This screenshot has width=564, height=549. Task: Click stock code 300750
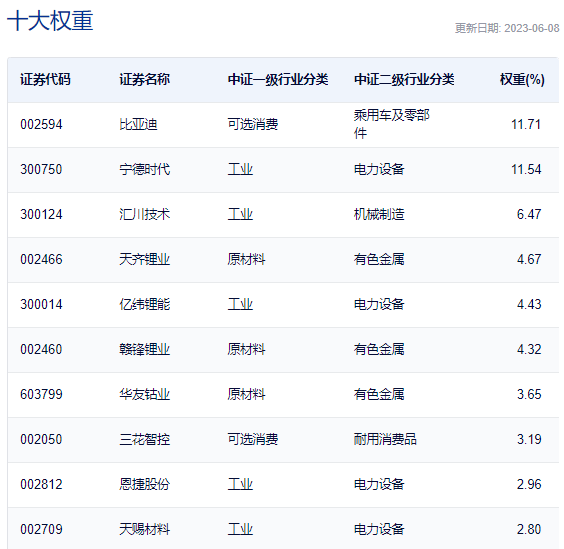point(41,169)
